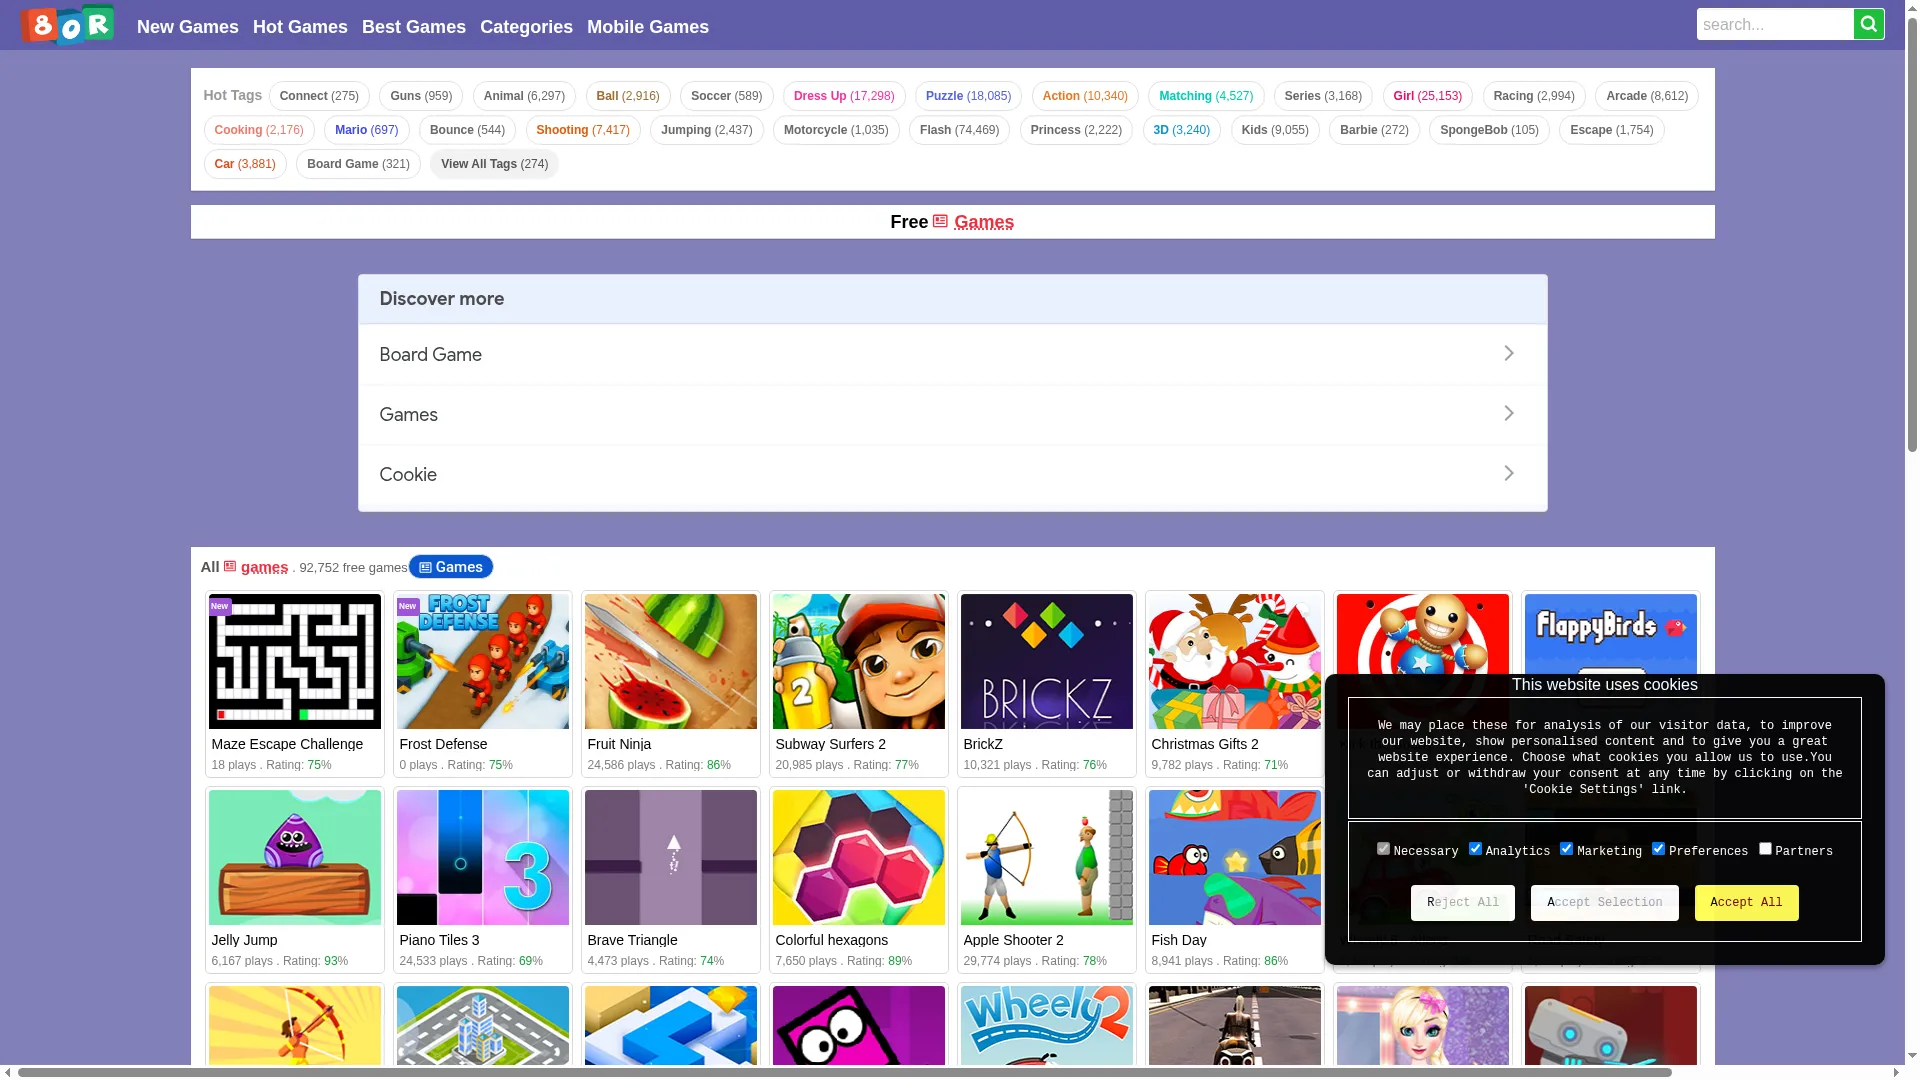Screen dimensions: 1920x1080
Task: Open the Best Games menu
Action: coord(414,27)
